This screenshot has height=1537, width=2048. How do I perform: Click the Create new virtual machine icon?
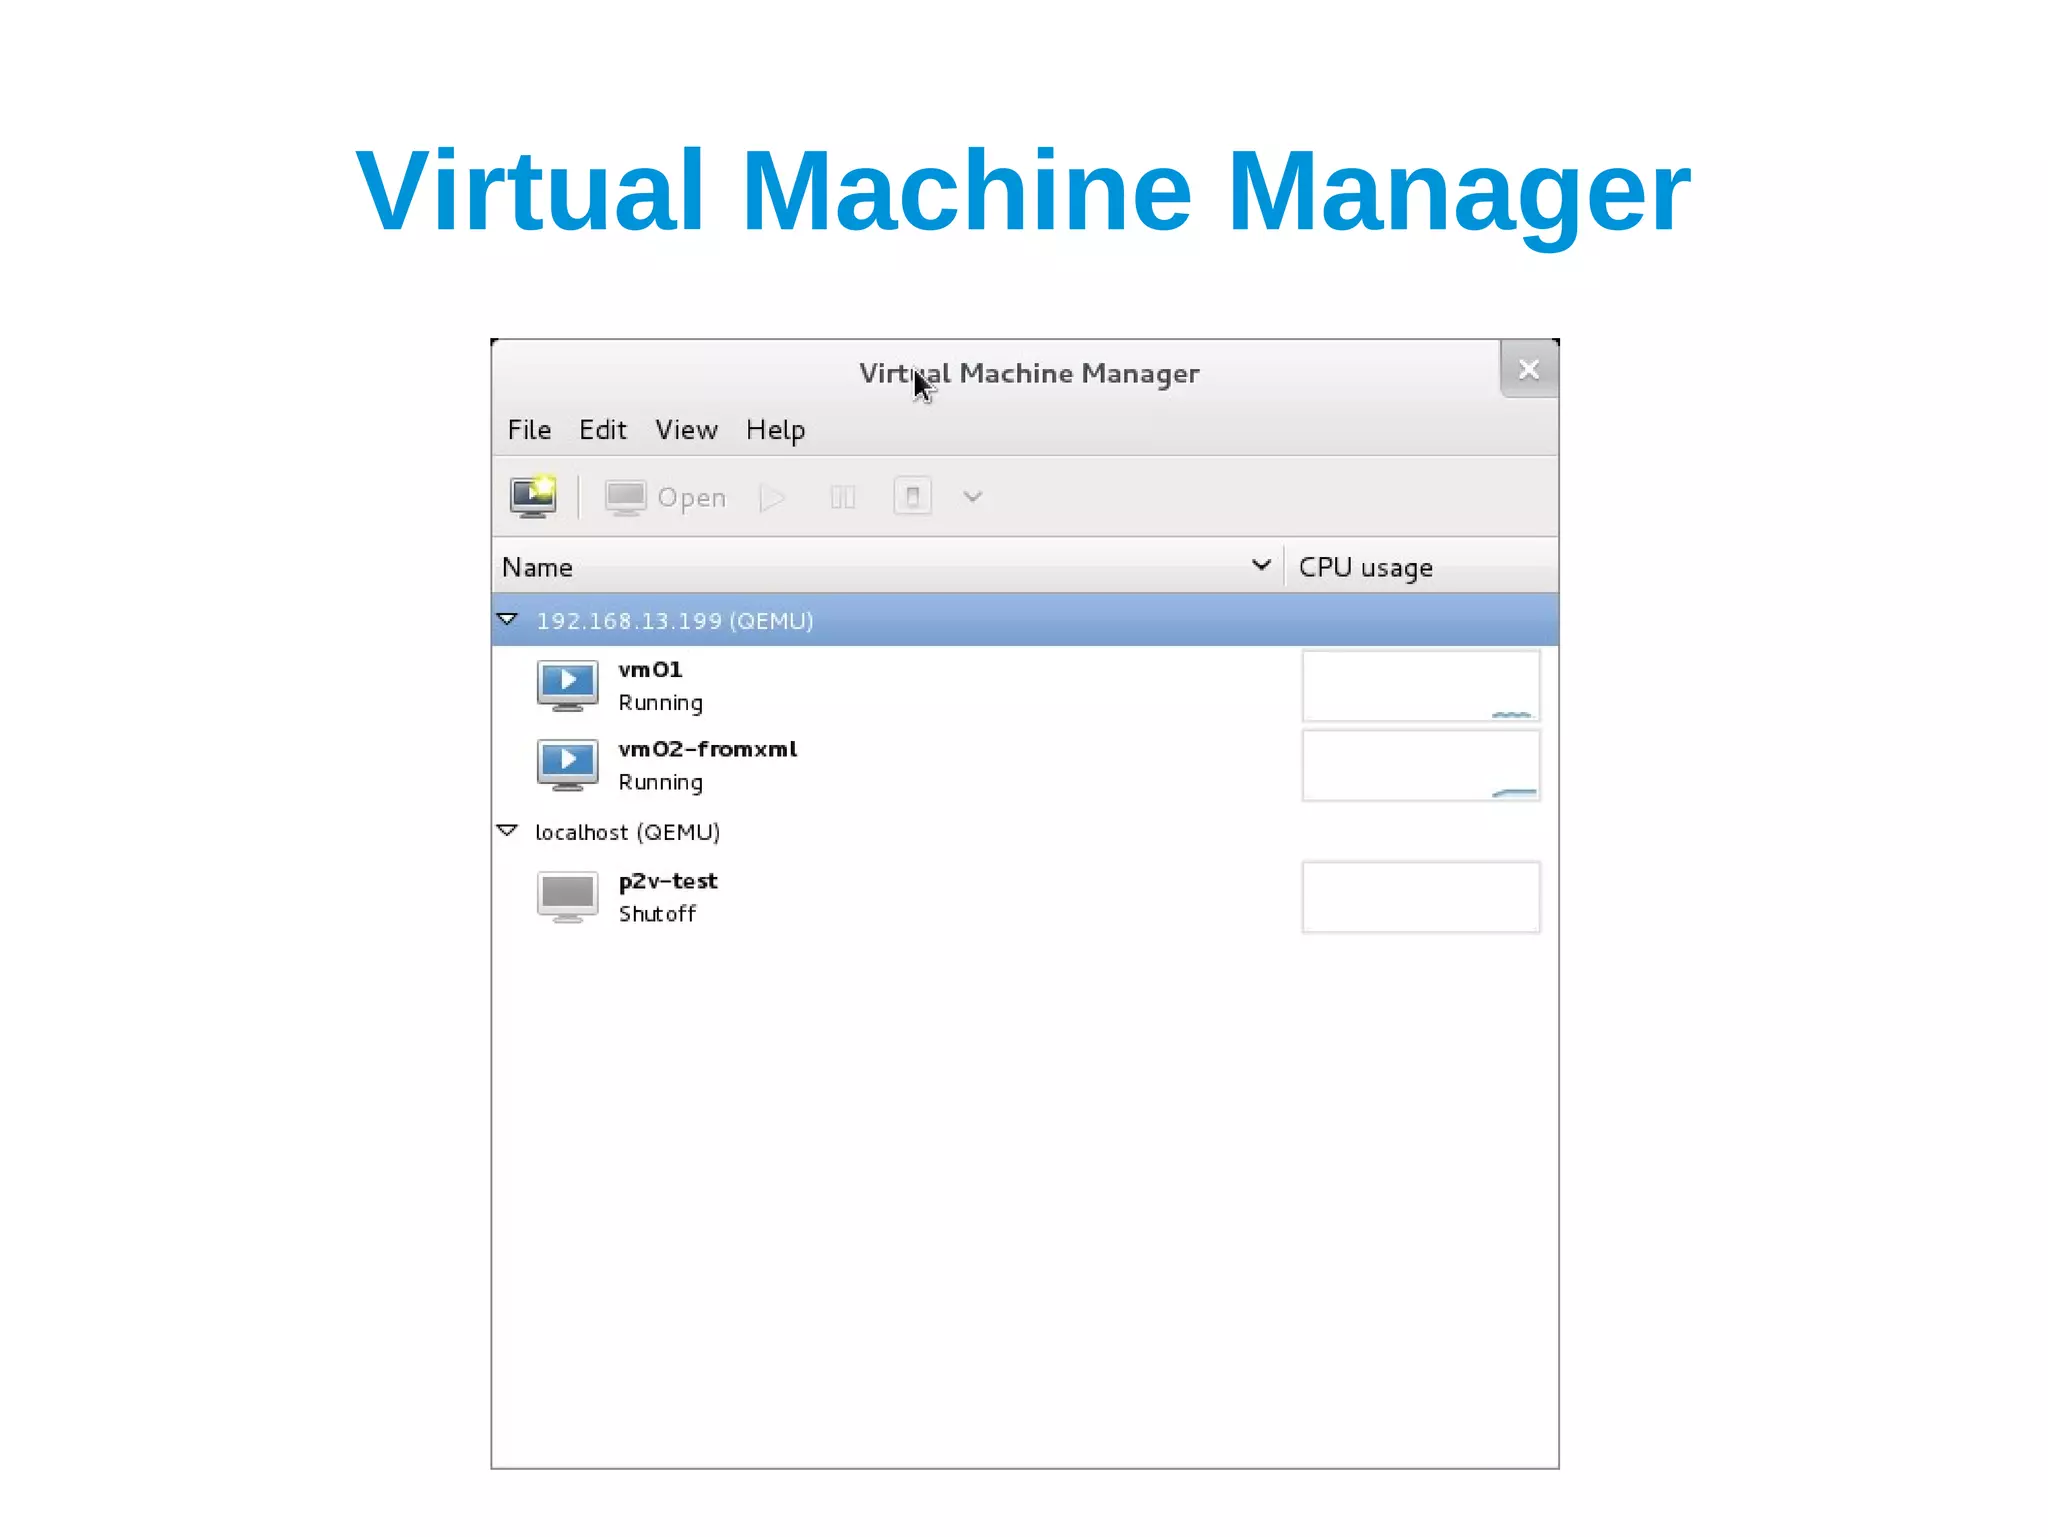(533, 496)
